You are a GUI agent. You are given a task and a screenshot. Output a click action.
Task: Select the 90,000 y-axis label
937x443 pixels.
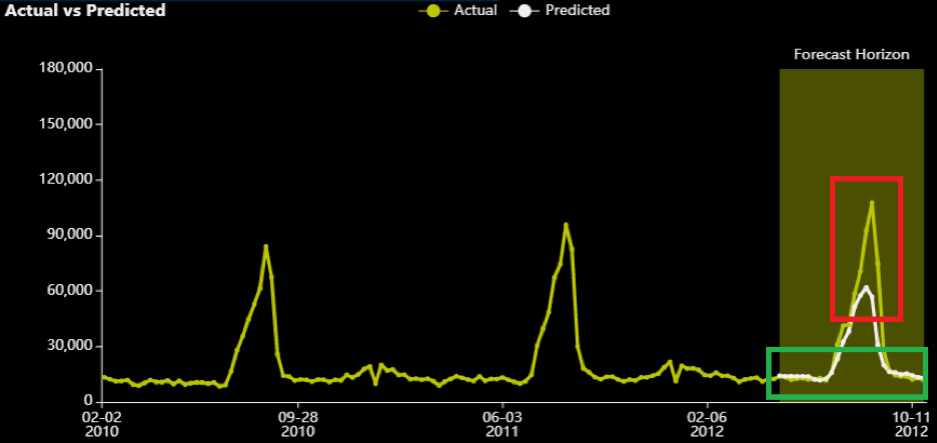click(x=69, y=235)
